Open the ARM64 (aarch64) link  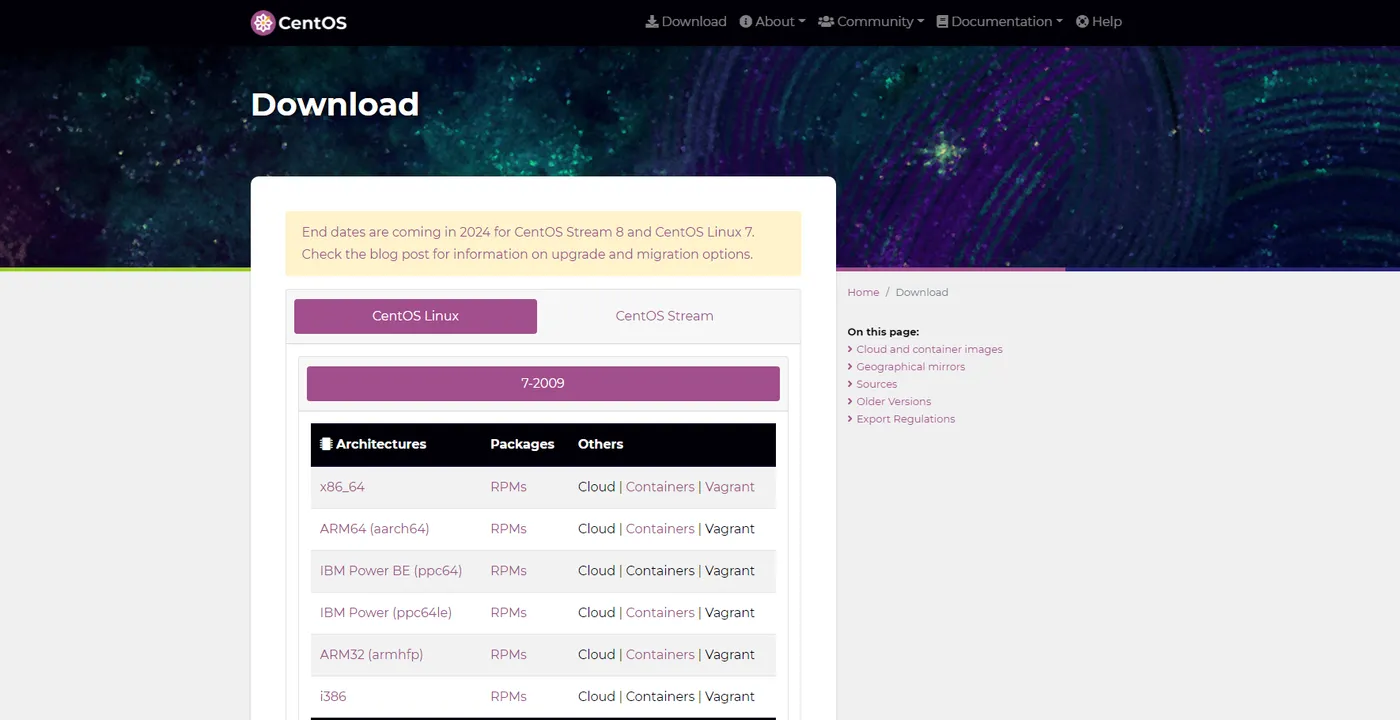click(374, 529)
